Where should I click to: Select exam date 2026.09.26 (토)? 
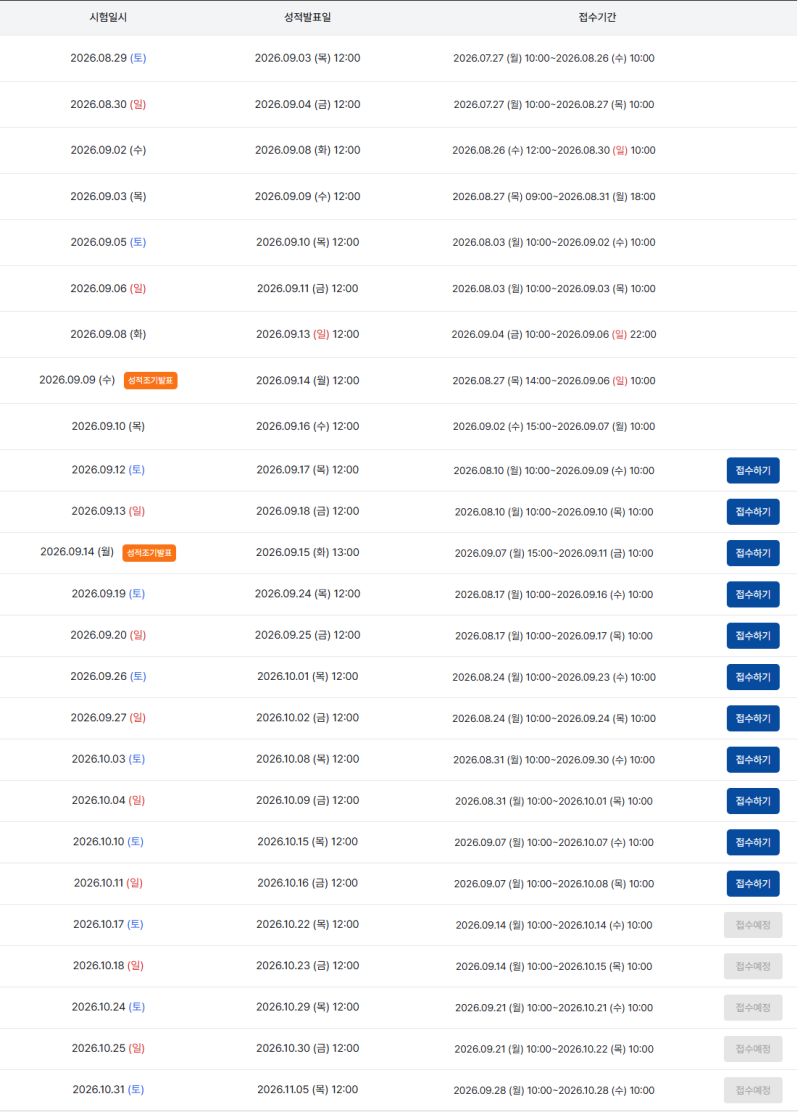tap(108, 677)
